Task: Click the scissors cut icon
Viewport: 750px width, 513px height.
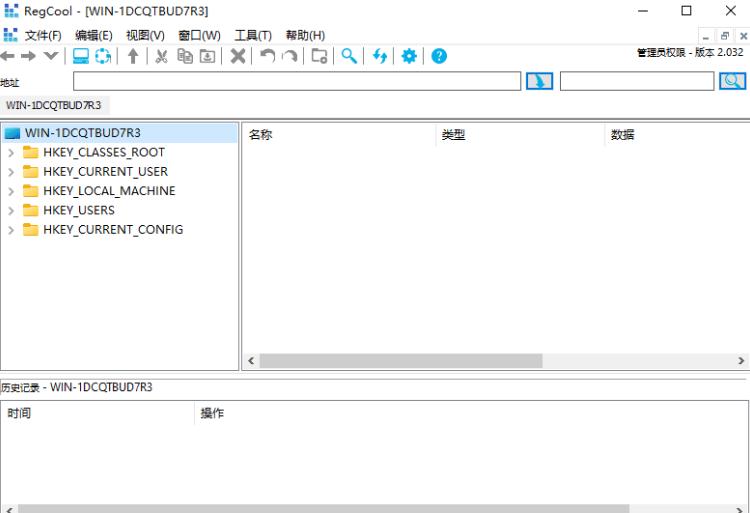Action: [162, 56]
